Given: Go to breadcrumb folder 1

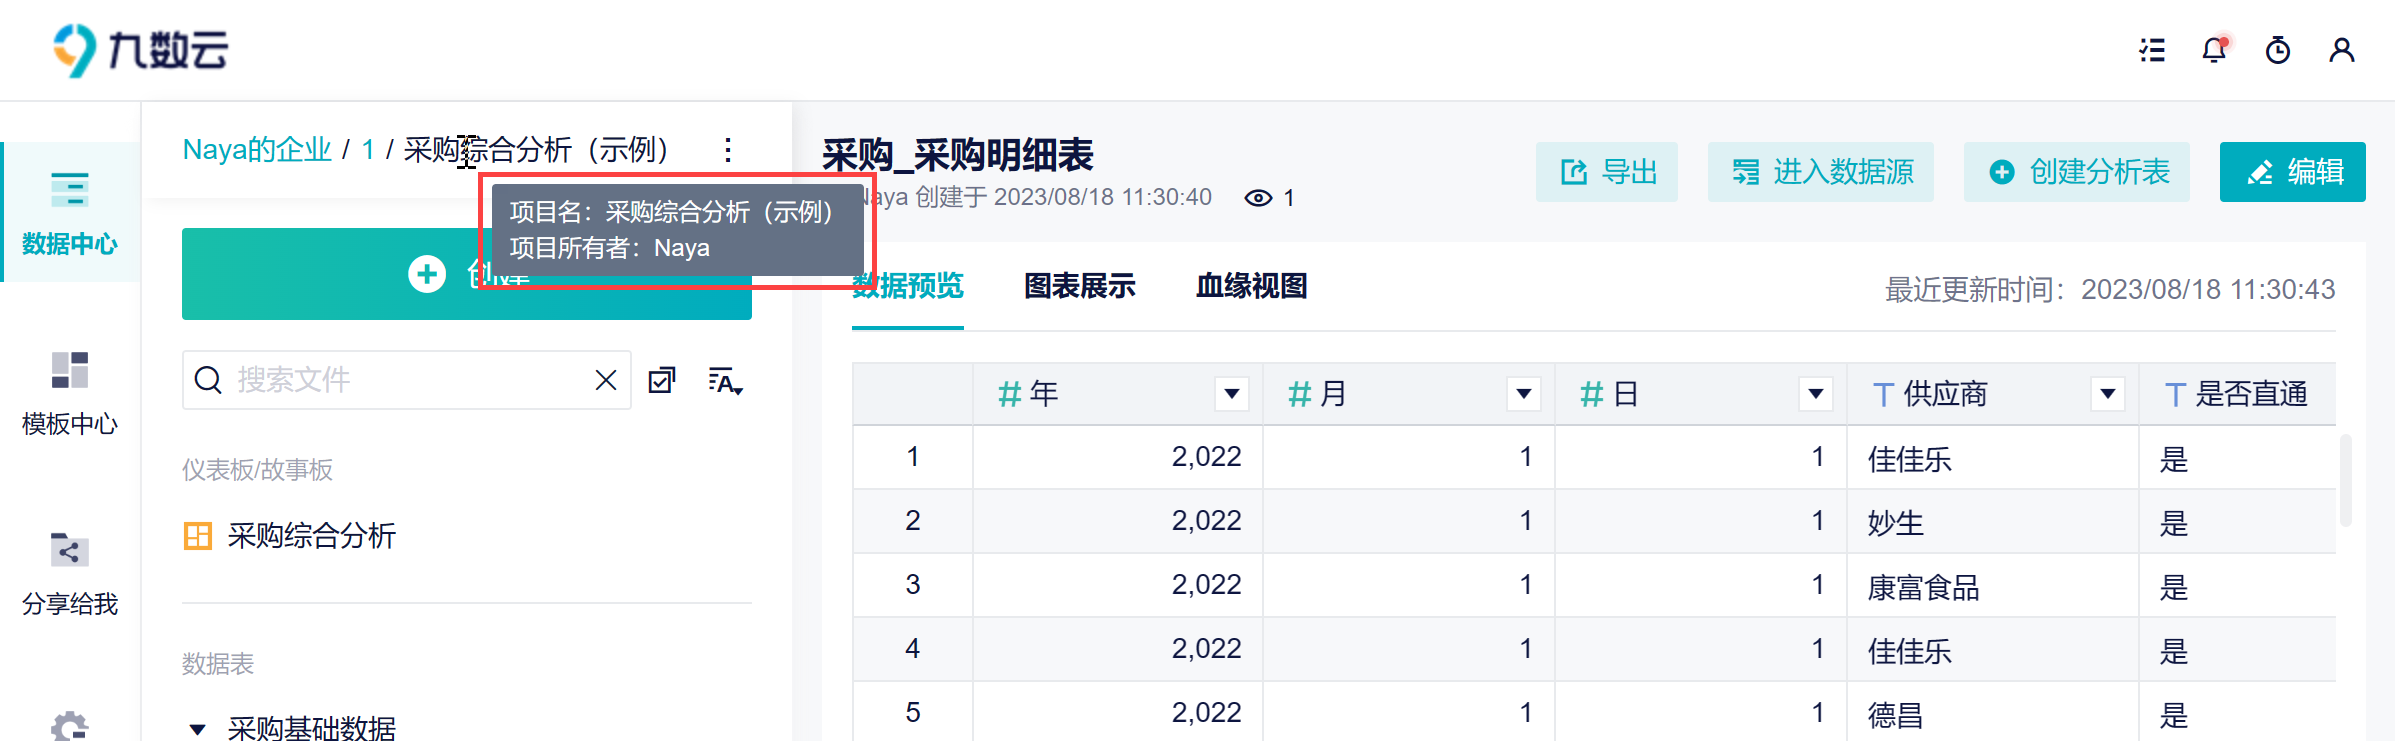Looking at the screenshot, I should coord(368,150).
